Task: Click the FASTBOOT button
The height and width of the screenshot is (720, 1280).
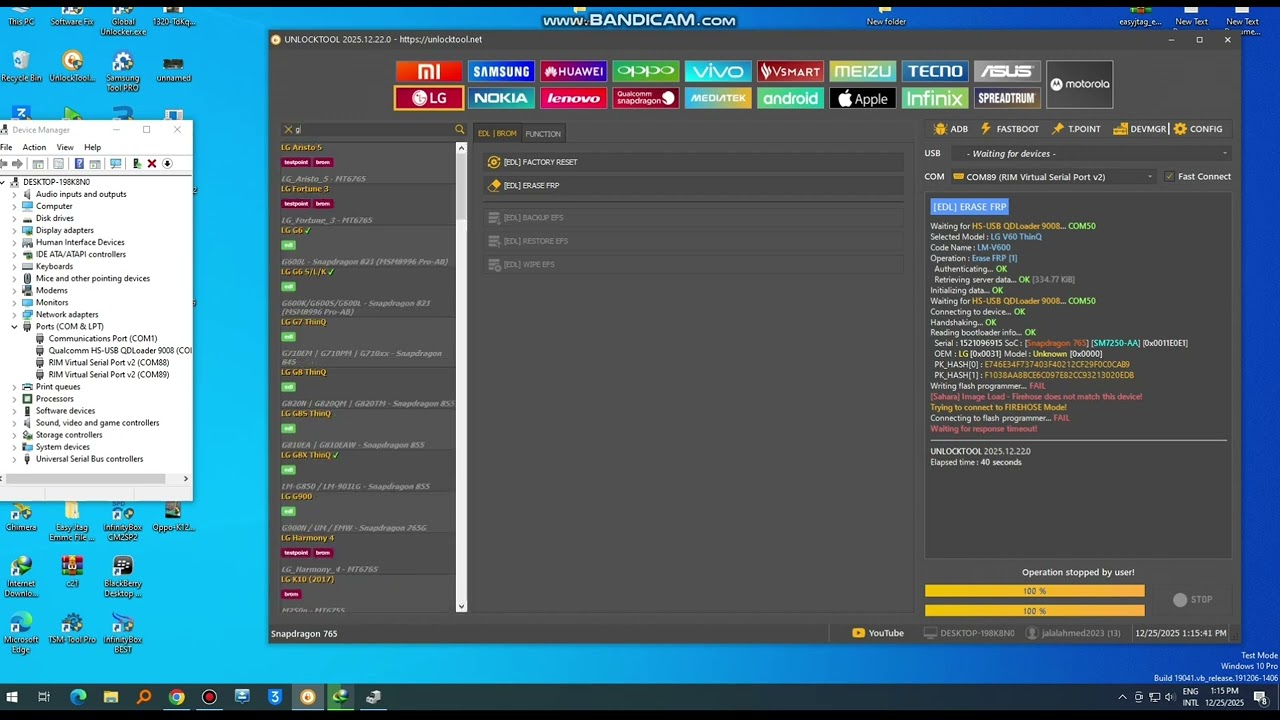Action: [x=1010, y=129]
